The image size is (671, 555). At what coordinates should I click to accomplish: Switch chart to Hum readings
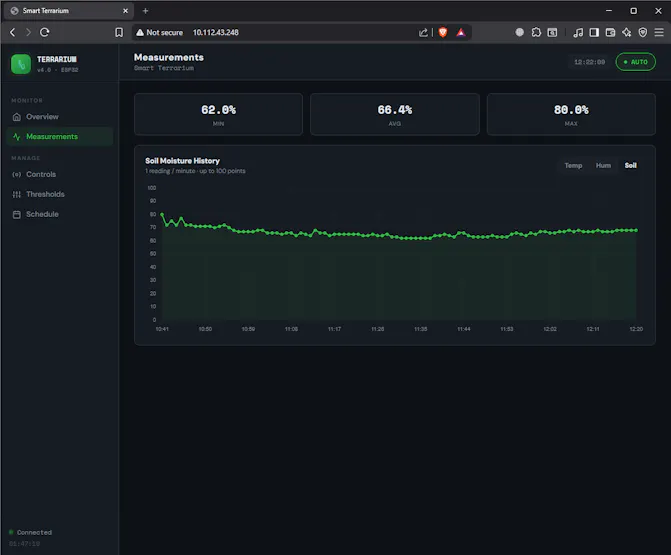tap(603, 165)
